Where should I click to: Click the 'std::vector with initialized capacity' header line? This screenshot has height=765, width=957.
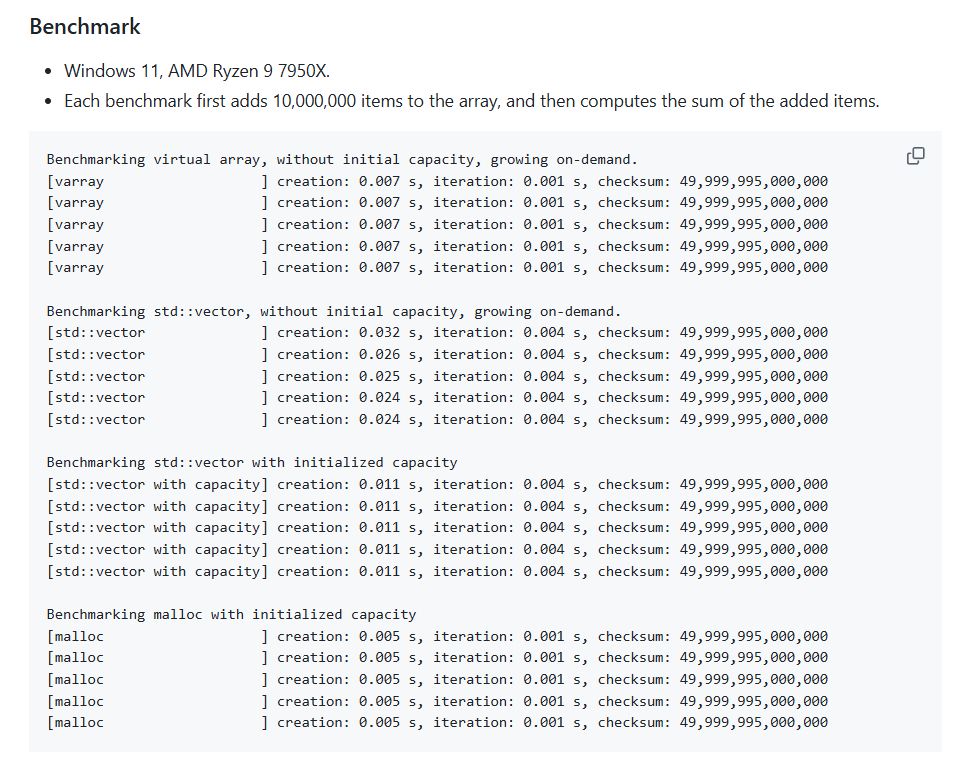point(252,462)
